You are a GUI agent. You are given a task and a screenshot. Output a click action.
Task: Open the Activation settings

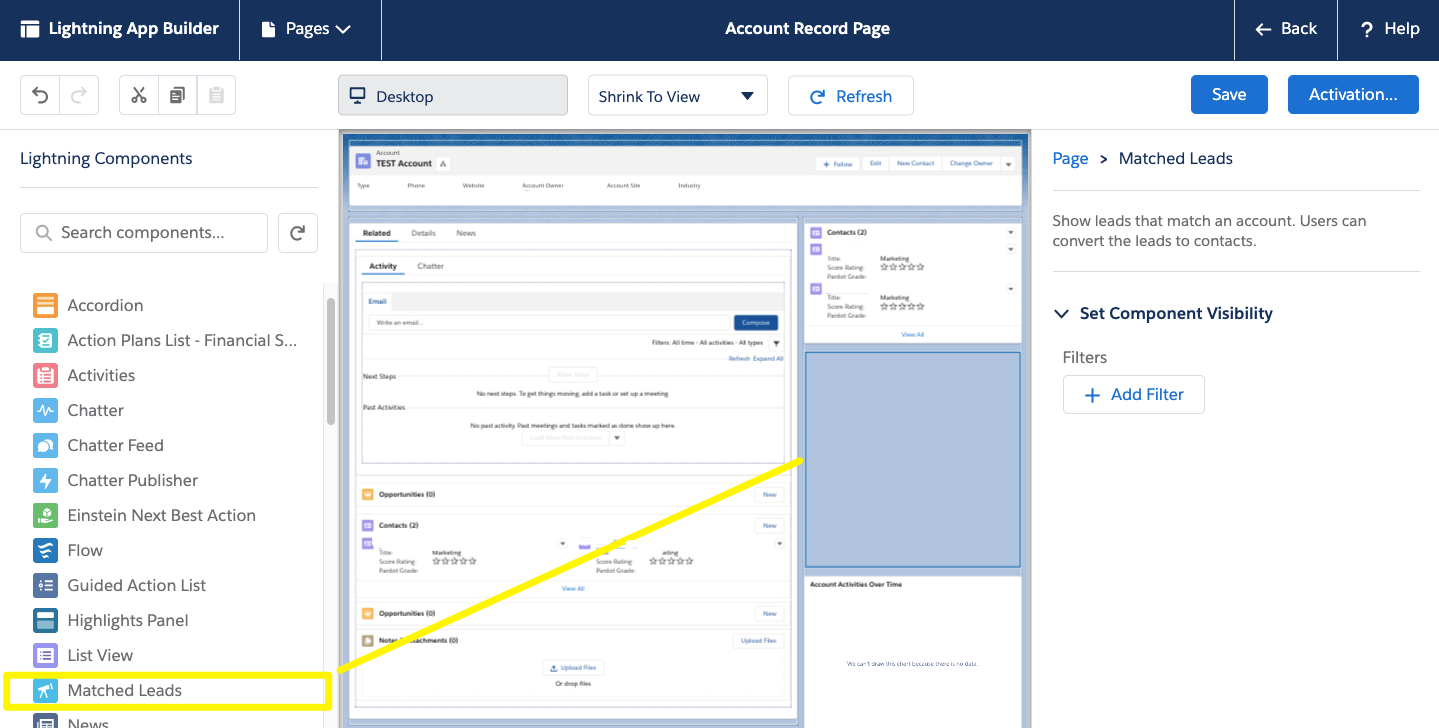click(x=1353, y=95)
